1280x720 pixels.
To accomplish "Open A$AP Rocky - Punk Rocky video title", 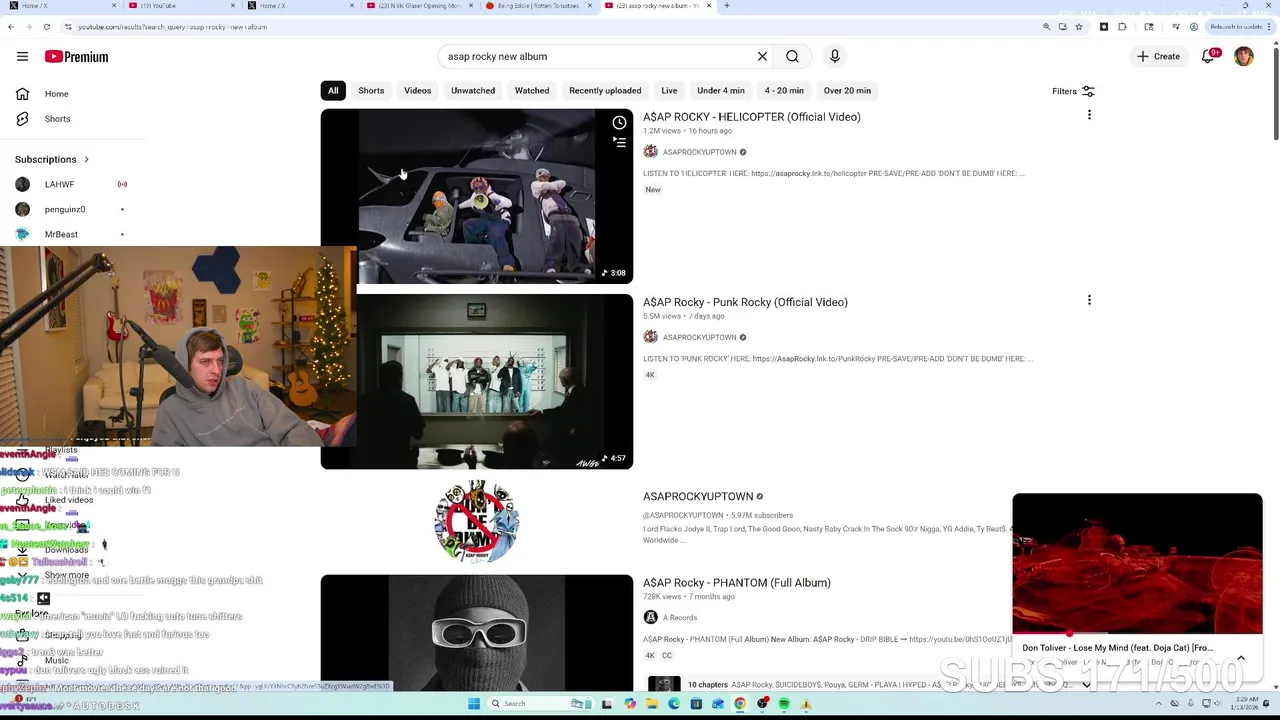I will click(x=745, y=302).
